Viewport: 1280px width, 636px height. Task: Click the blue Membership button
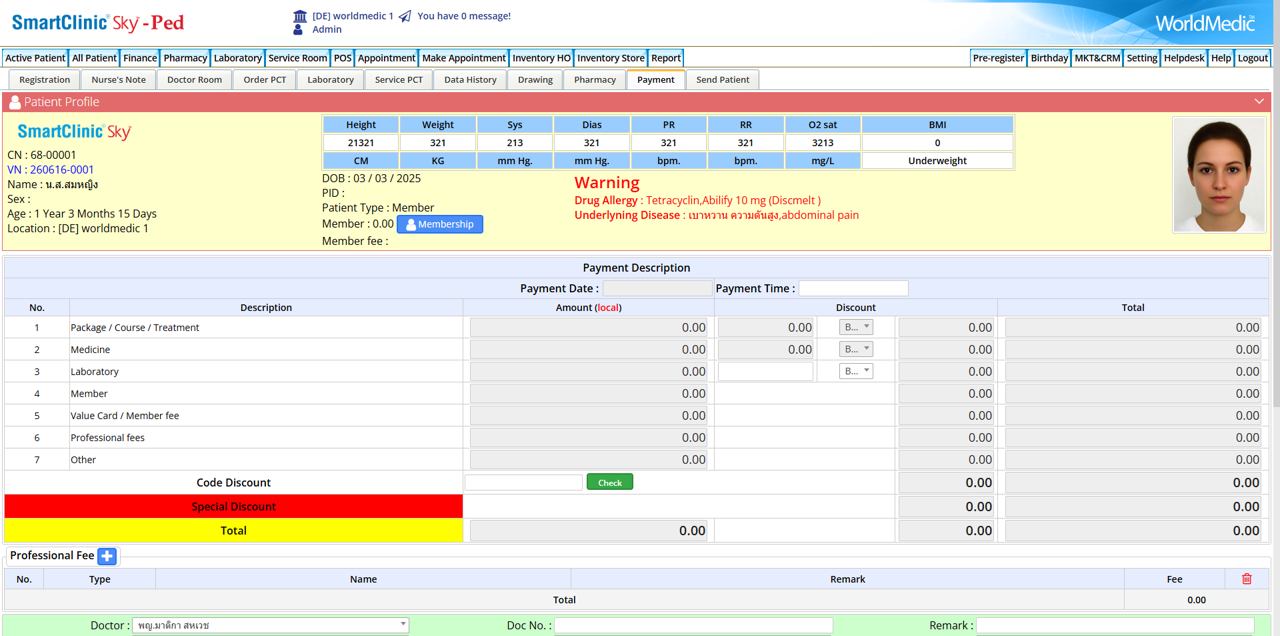pyautogui.click(x=440, y=225)
